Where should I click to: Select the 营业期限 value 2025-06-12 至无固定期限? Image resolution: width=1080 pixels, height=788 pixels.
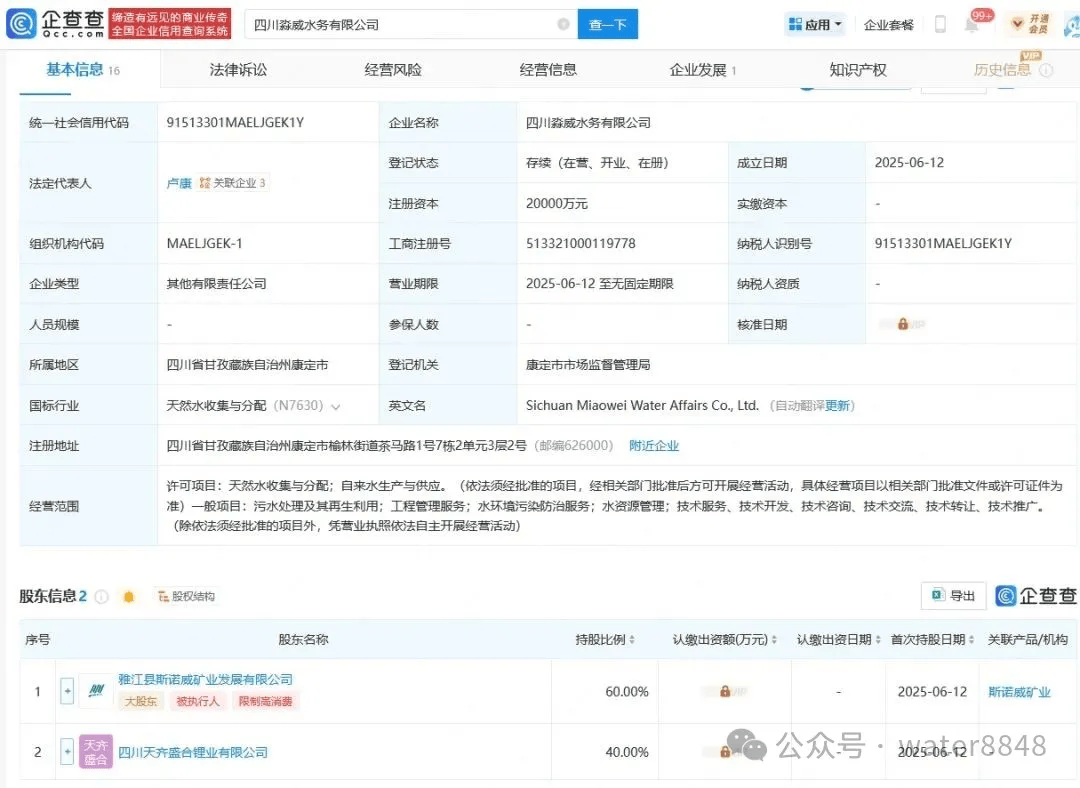[x=599, y=284]
